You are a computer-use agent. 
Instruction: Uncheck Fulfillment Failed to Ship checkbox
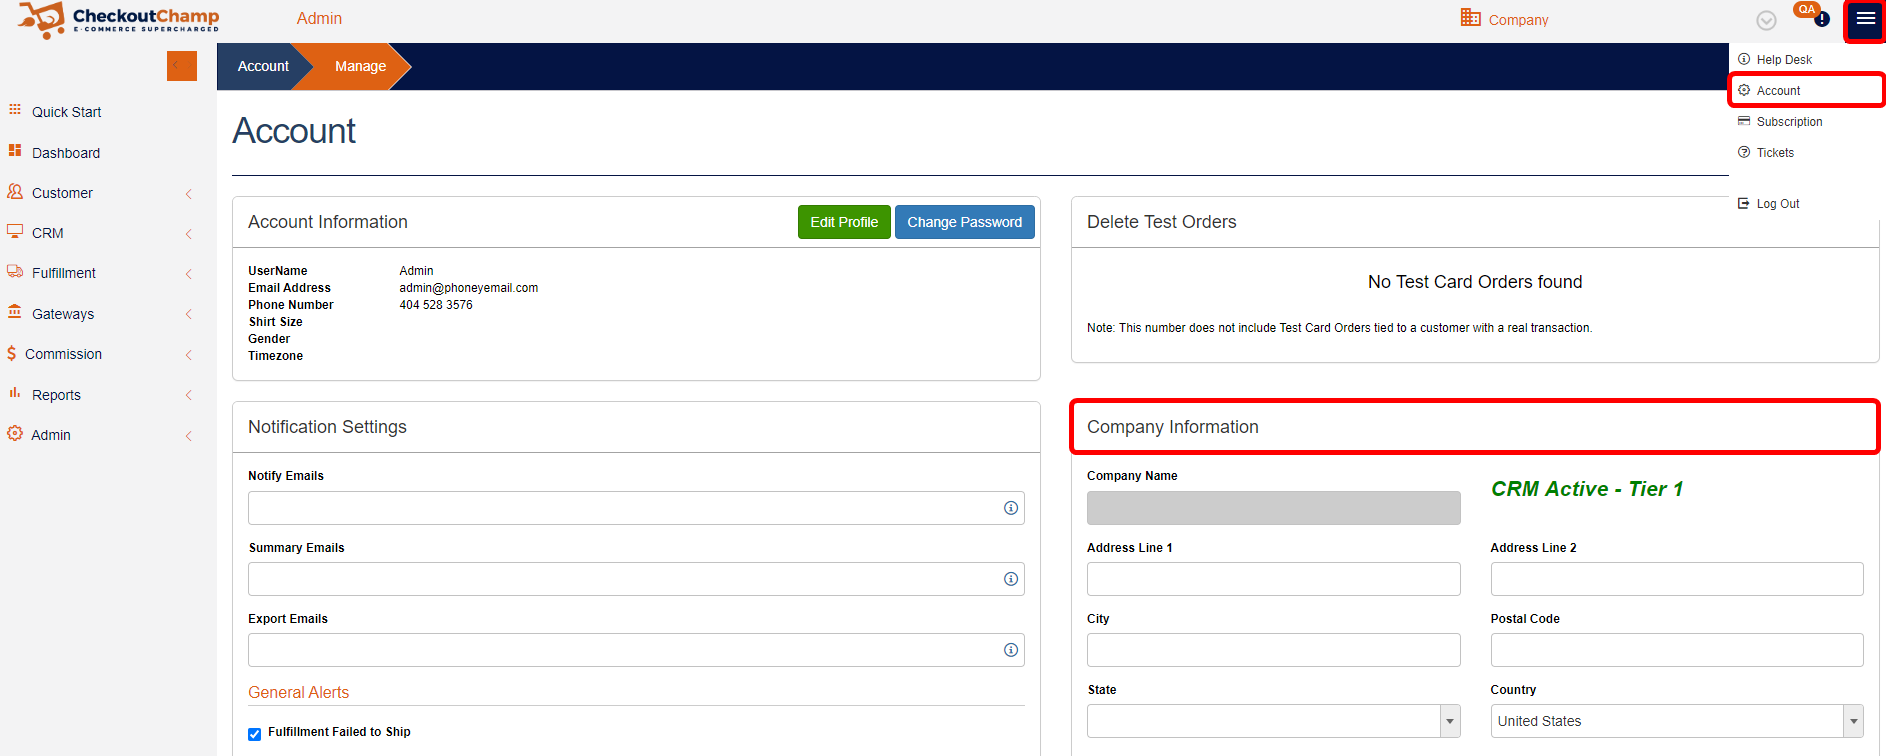[x=255, y=734]
